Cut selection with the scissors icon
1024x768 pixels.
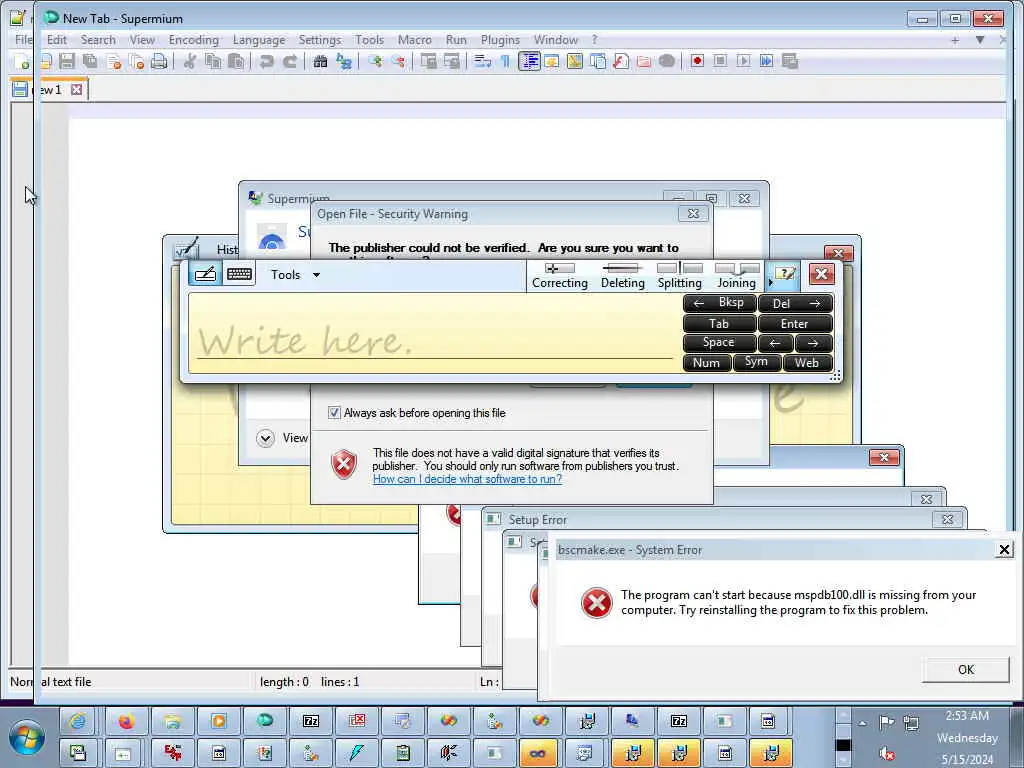click(190, 61)
